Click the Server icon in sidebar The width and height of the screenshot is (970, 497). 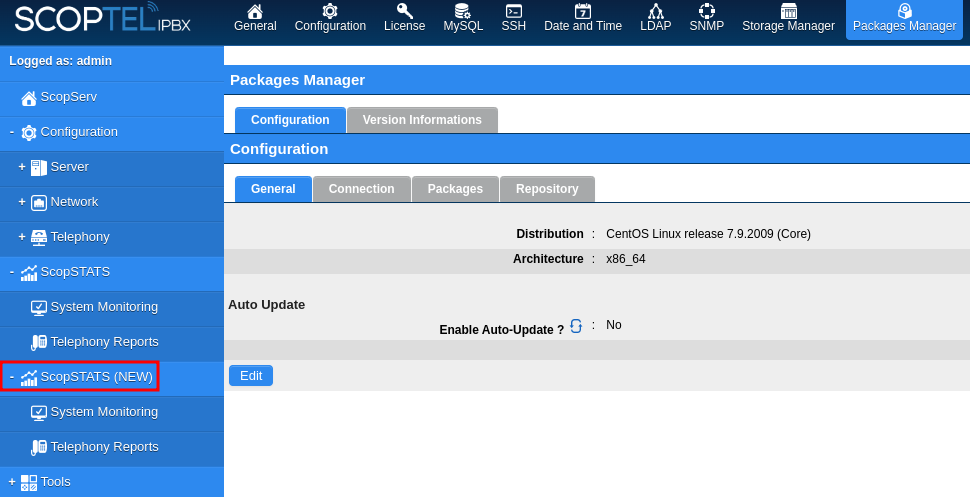tap(39, 168)
